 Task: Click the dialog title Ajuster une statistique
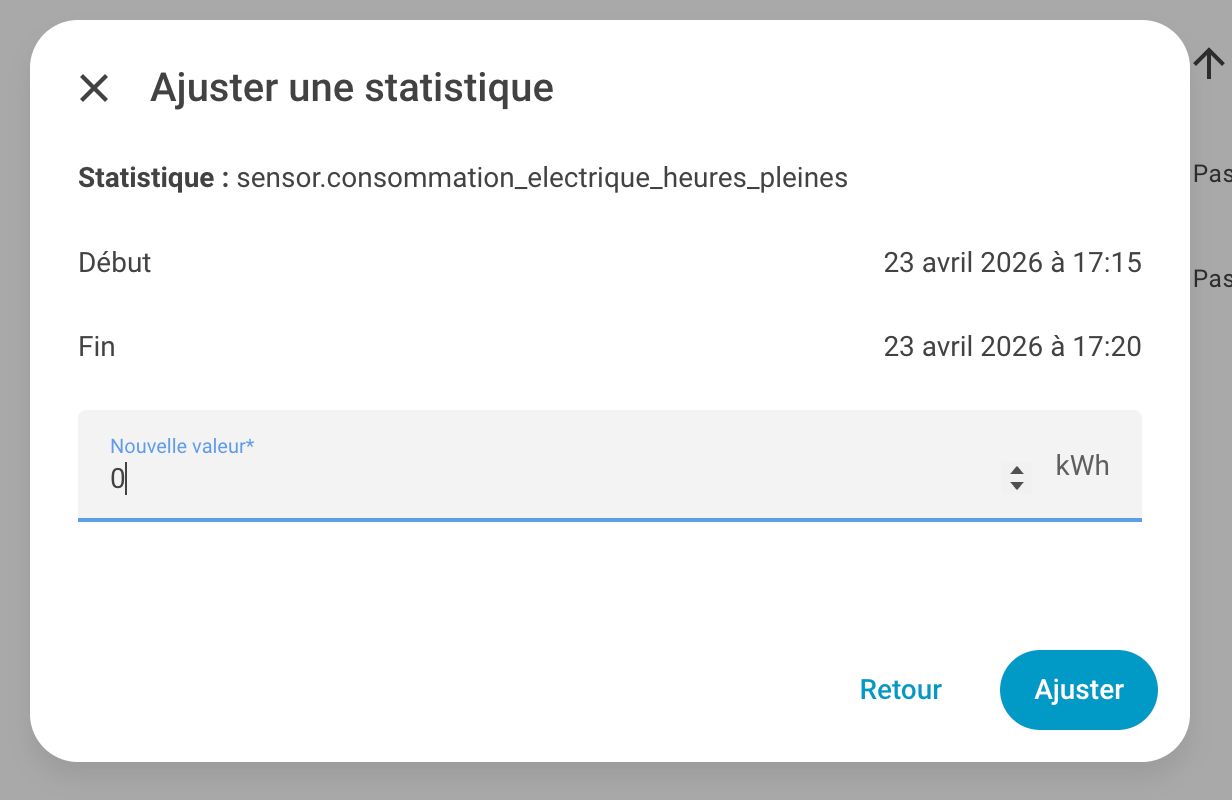pos(351,88)
